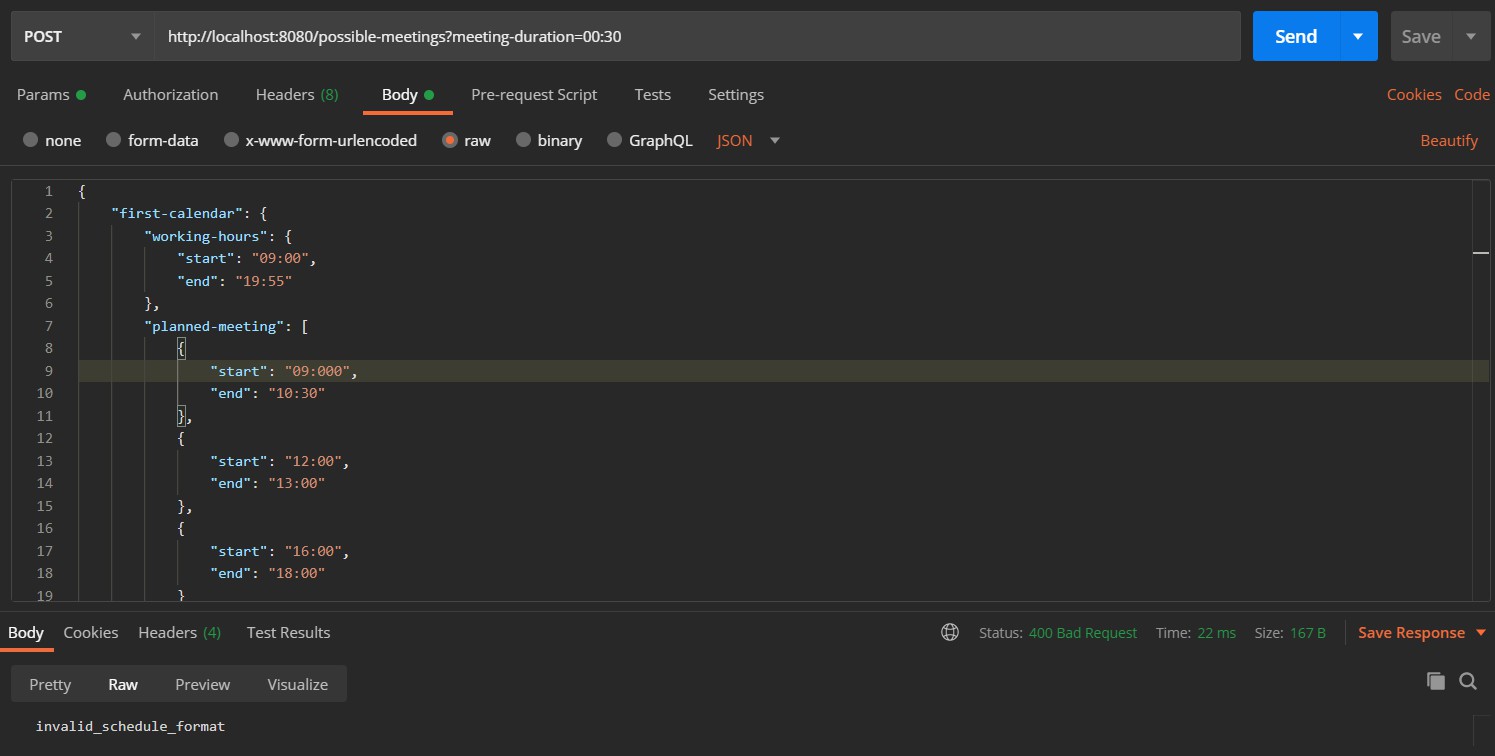The image size is (1495, 756).
Task: Click the "planned-meeting" key on line 7
Action: (215, 326)
